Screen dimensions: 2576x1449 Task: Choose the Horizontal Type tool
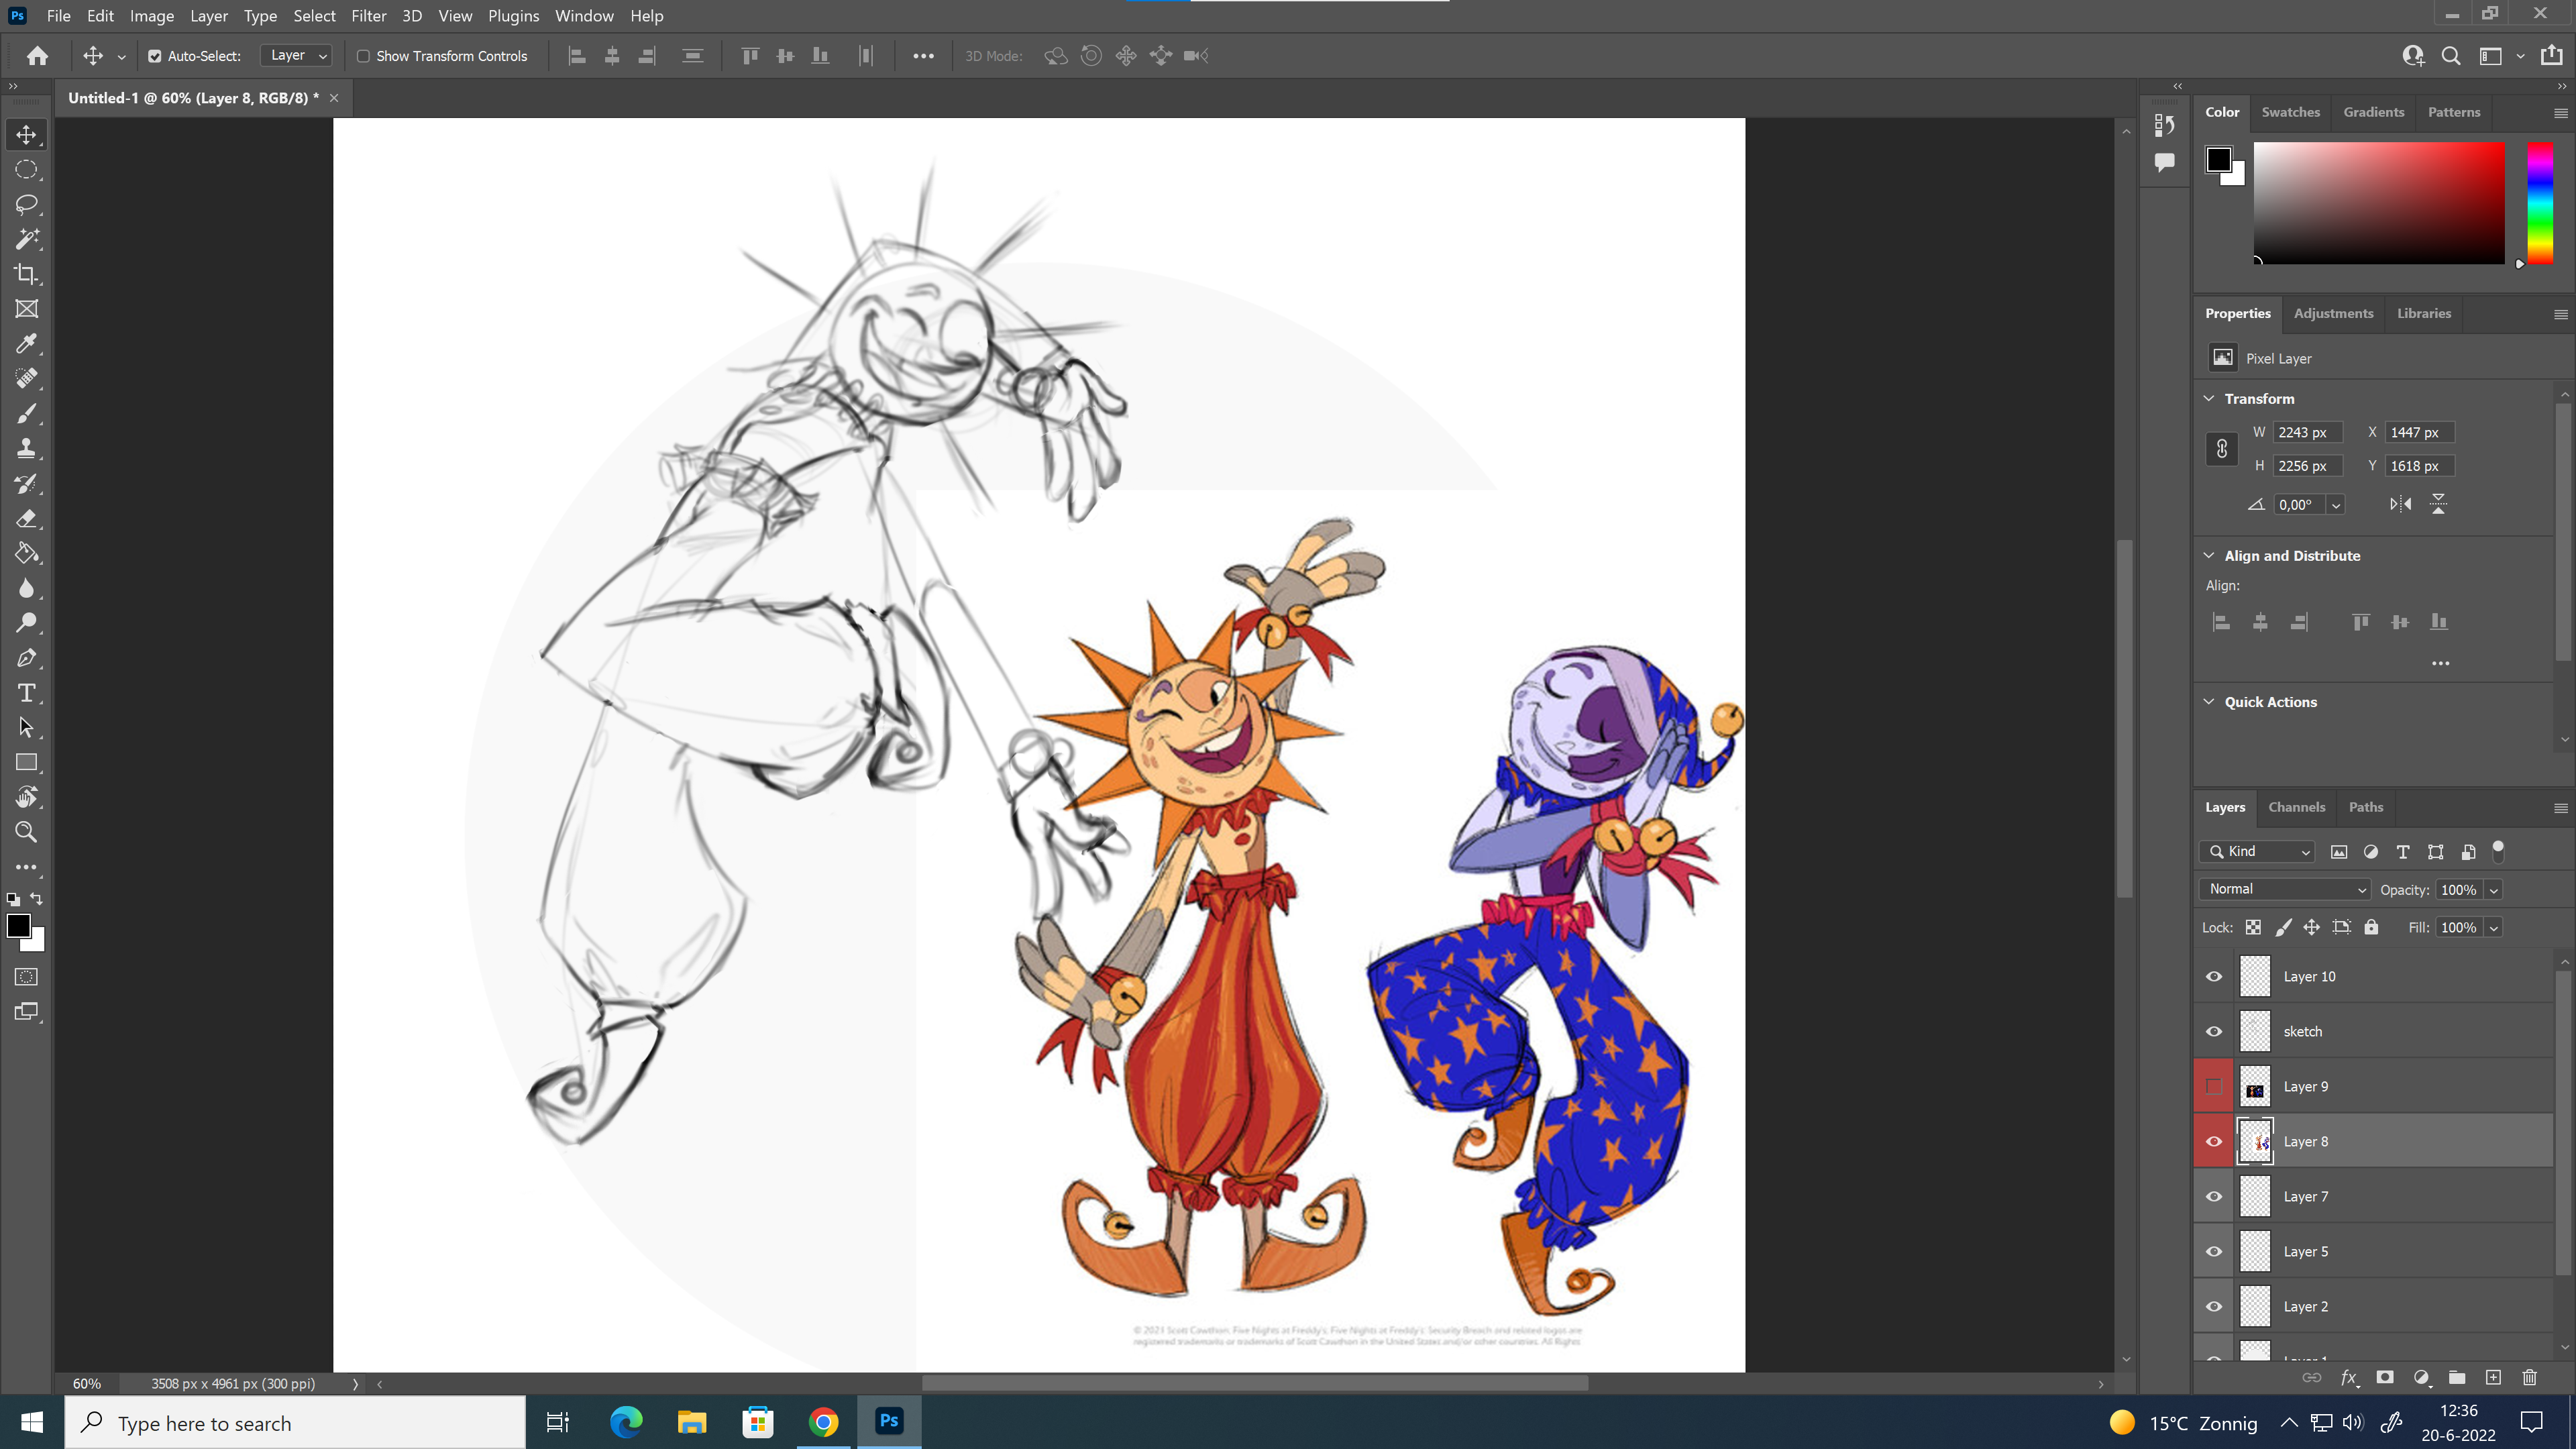tap(27, 693)
